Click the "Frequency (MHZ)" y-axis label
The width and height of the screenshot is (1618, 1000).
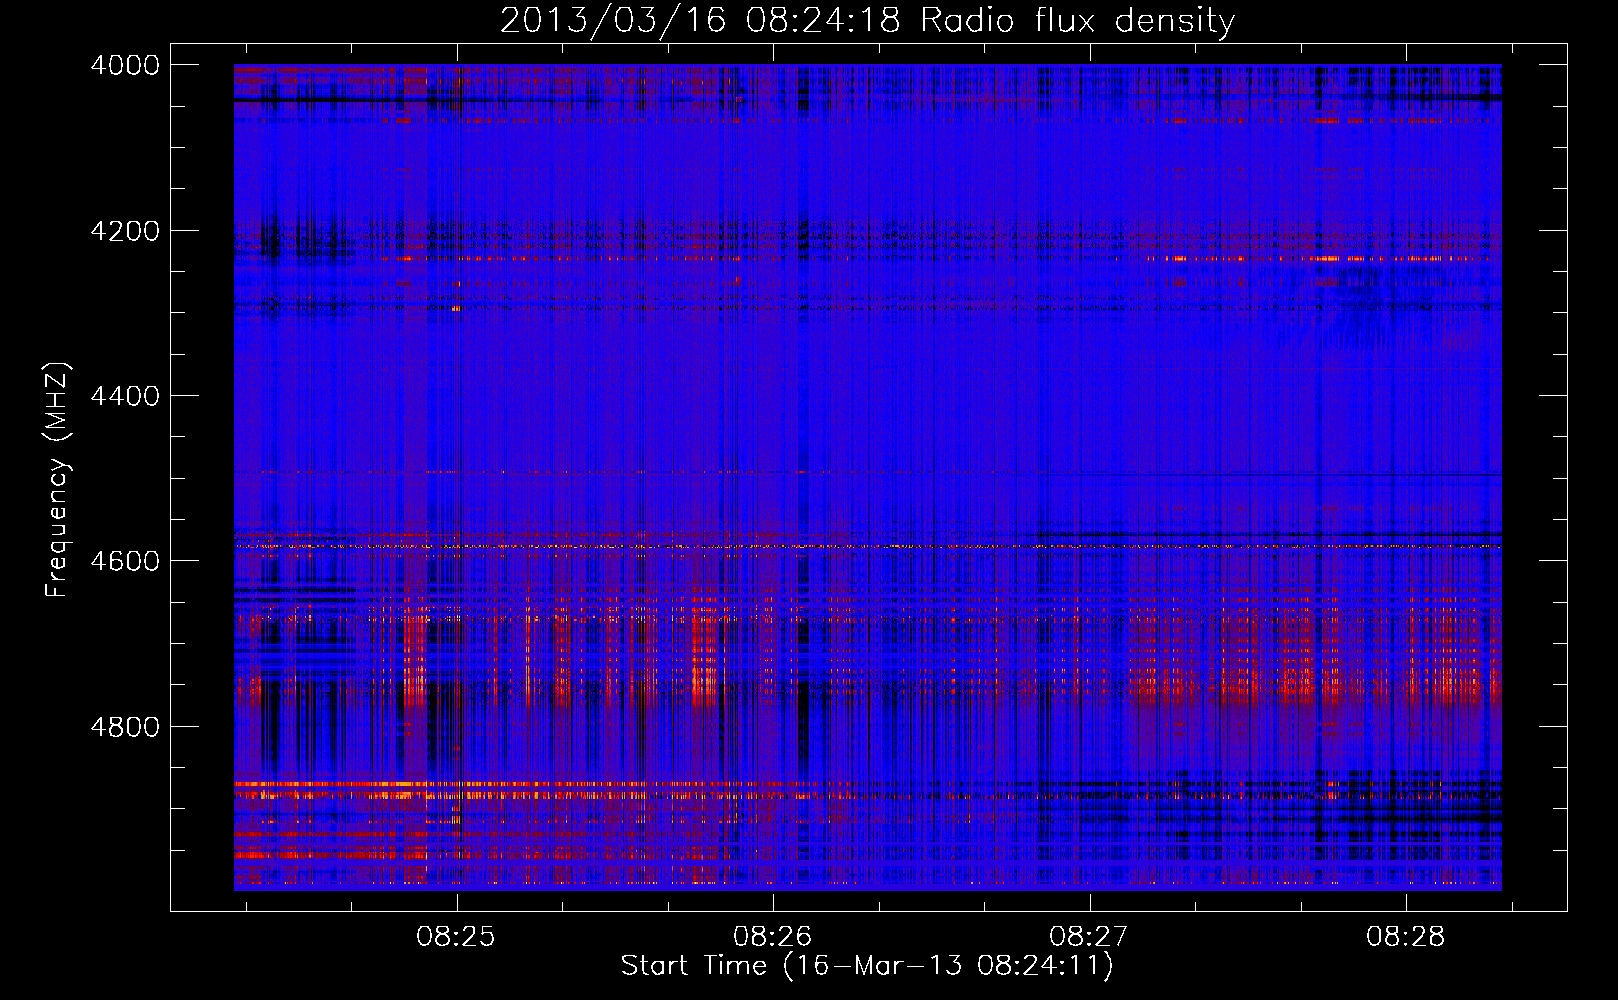[57, 480]
